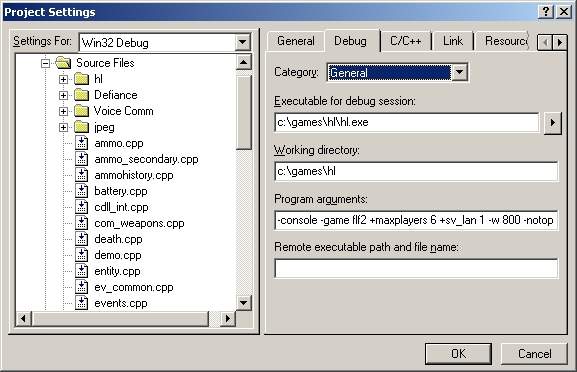Click OK to apply settings
This screenshot has width=577, height=372.
[x=458, y=354]
